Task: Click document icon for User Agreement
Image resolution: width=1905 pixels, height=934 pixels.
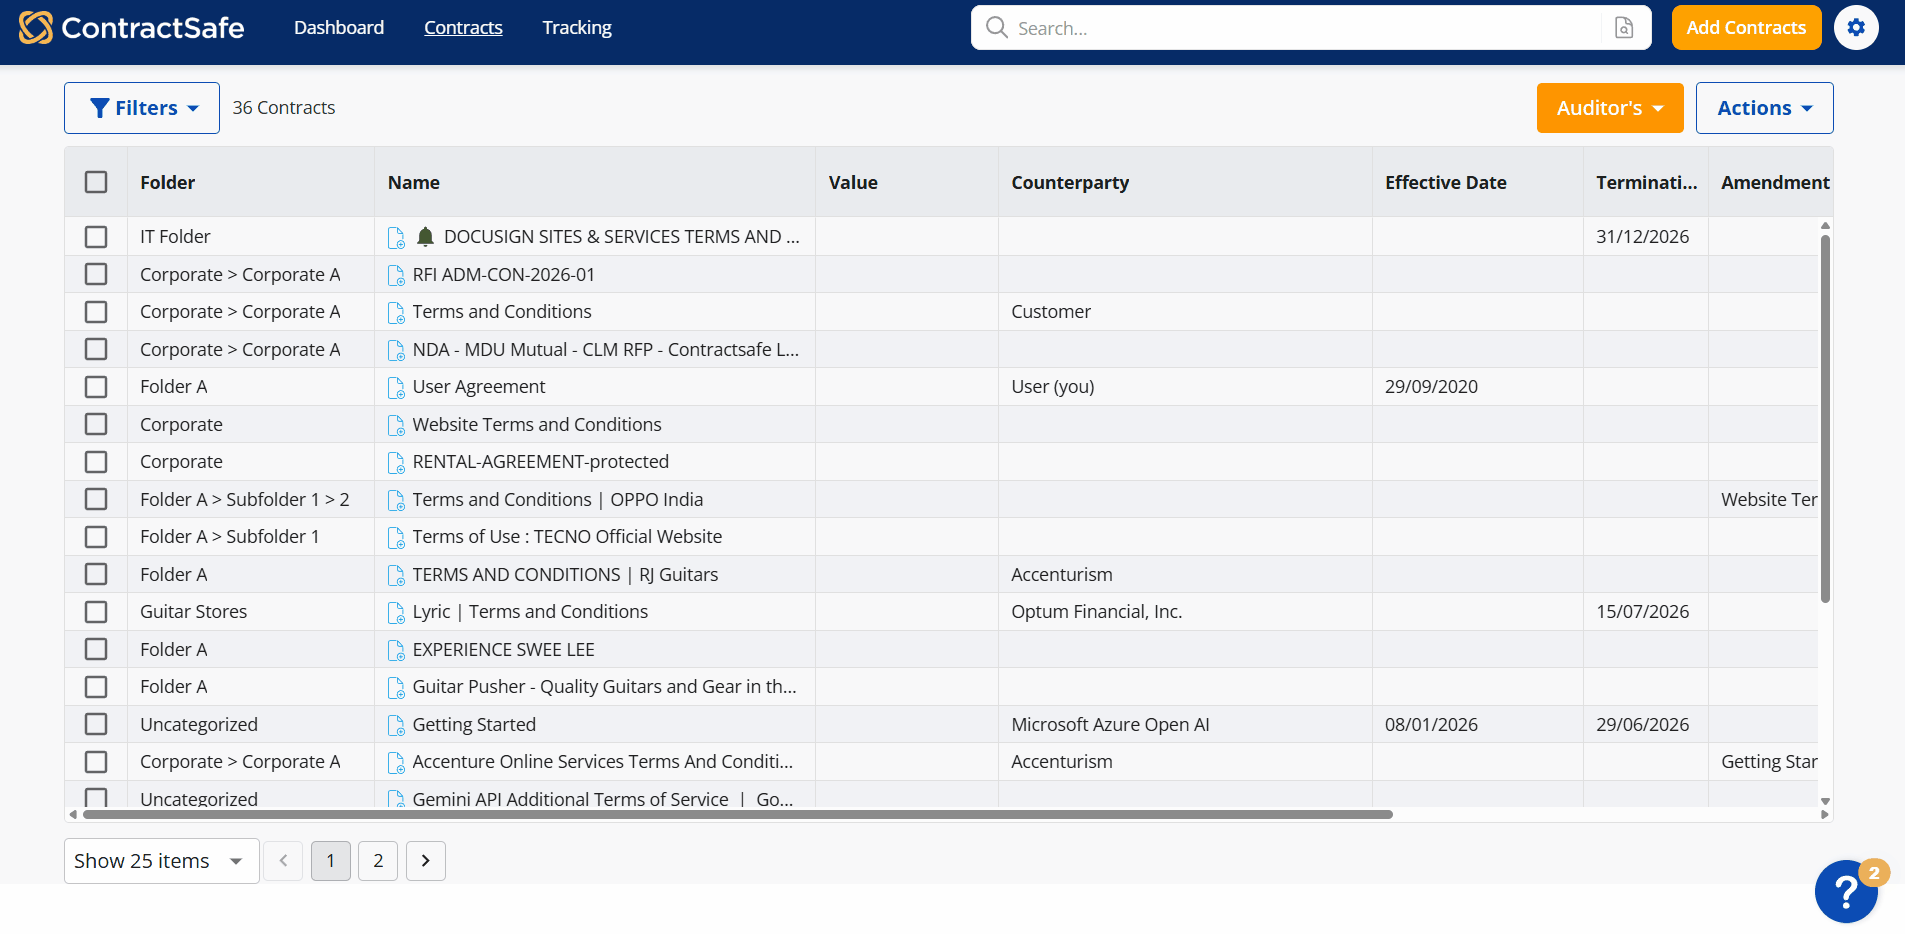Action: [x=396, y=387]
